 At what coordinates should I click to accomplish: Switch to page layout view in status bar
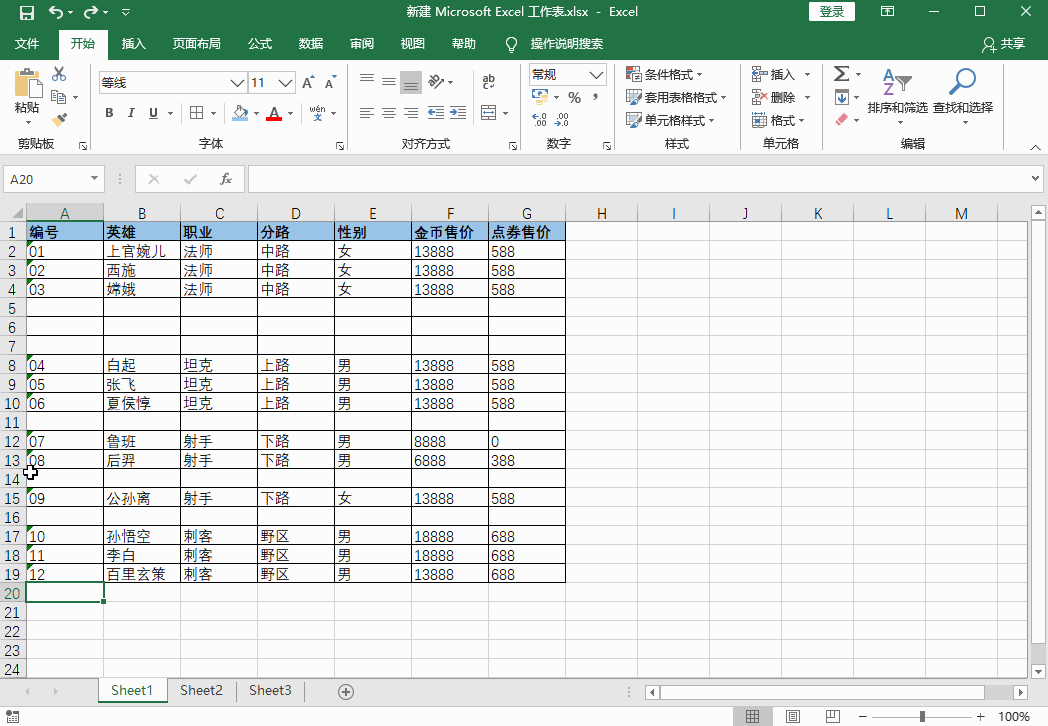point(793,717)
